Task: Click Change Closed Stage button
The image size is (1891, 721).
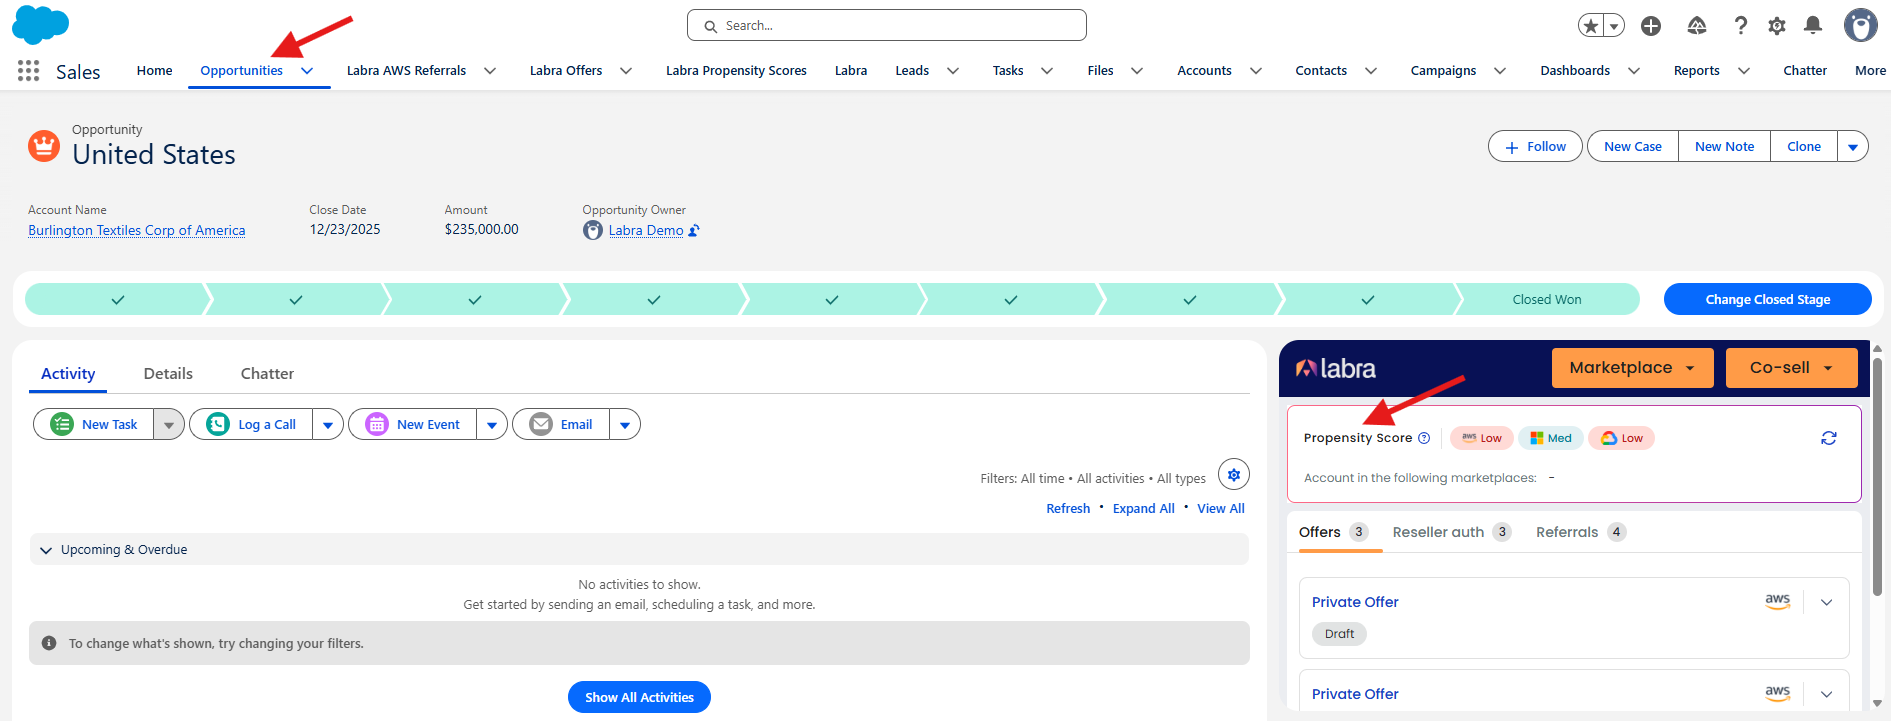Action: 1768,299
